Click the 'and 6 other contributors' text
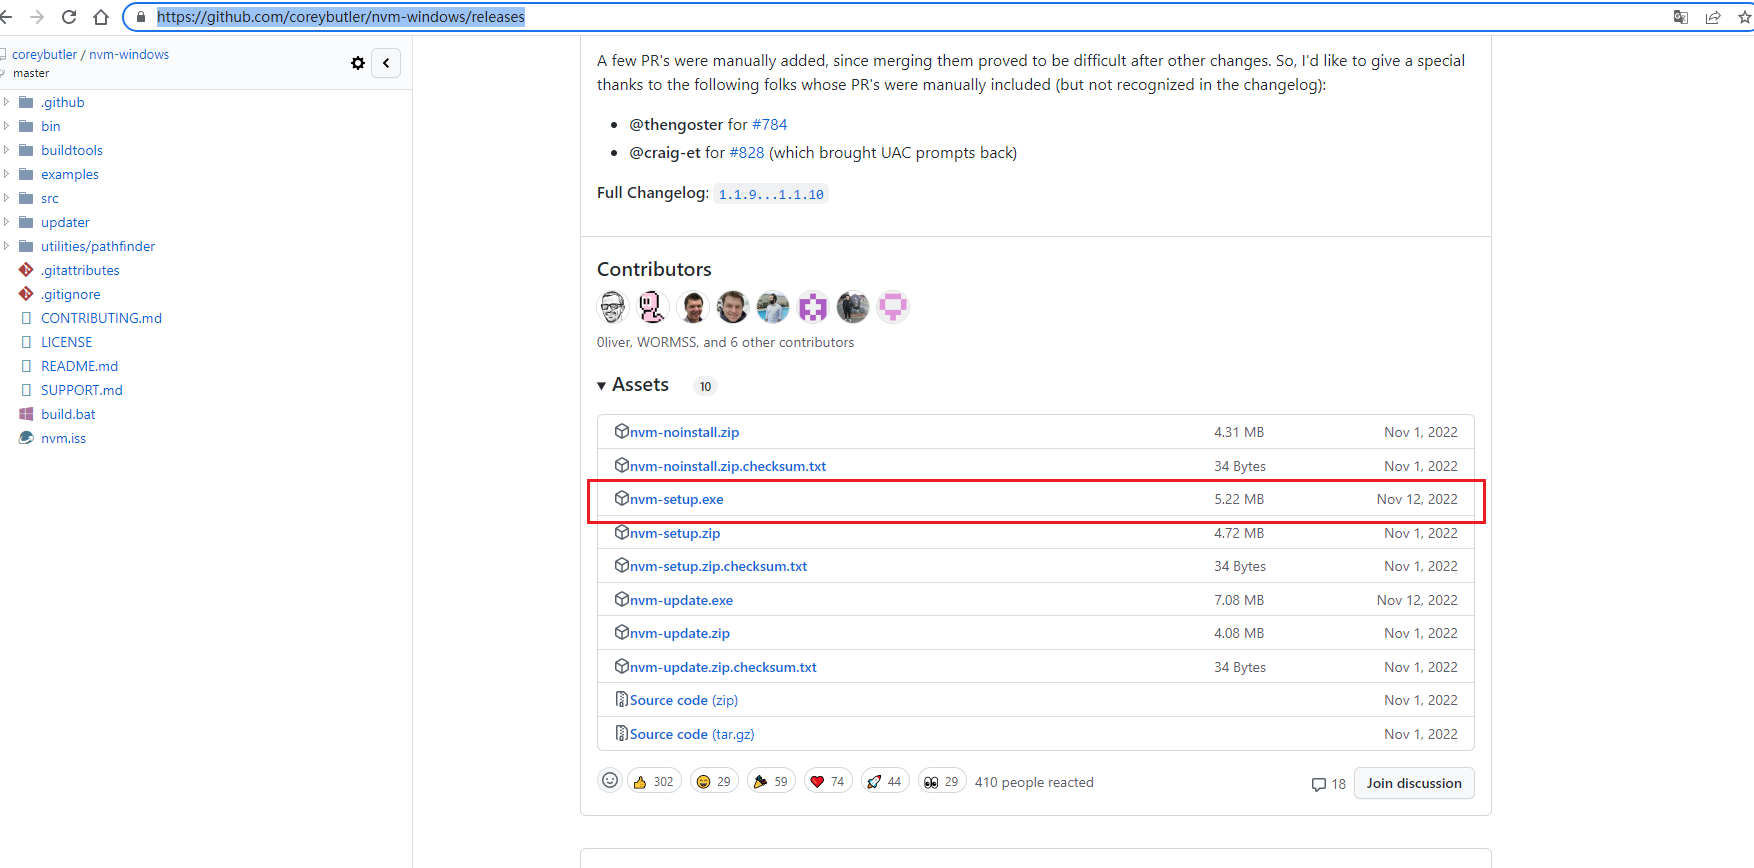This screenshot has width=1754, height=868. [x=779, y=342]
